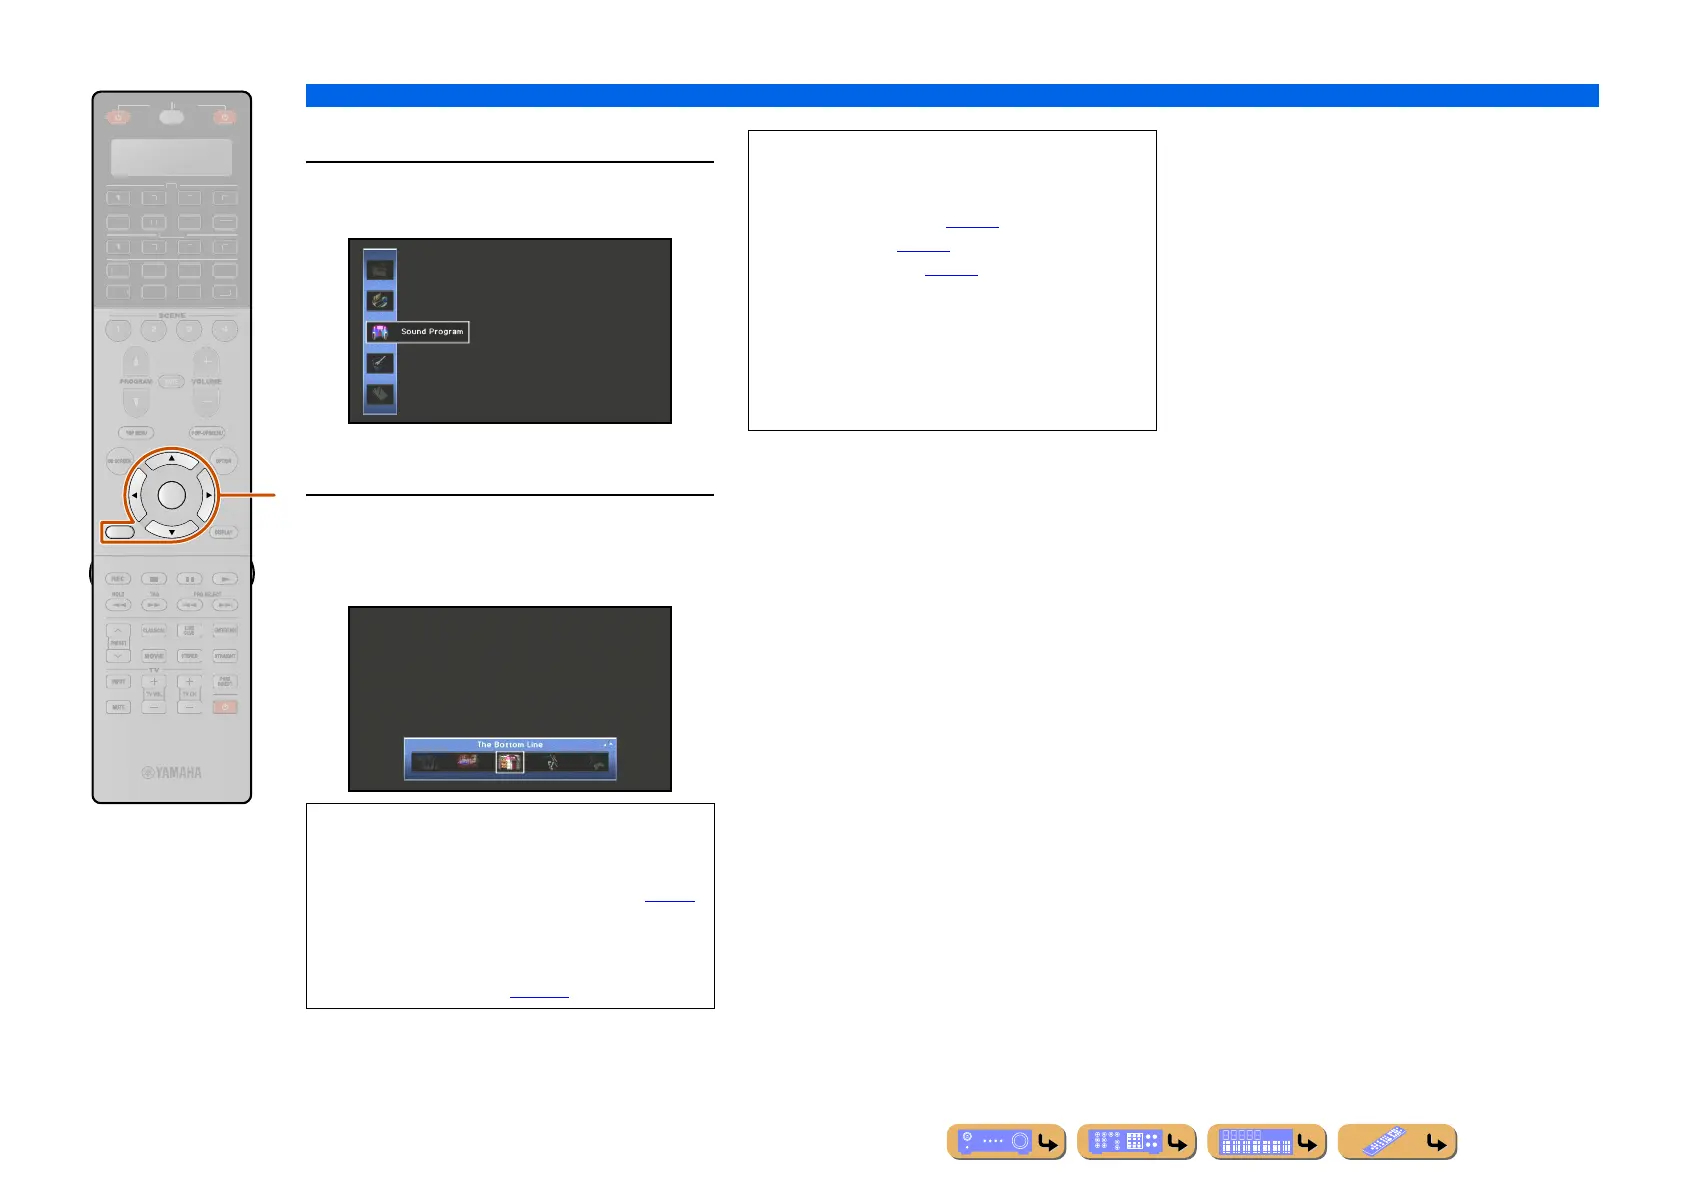The width and height of the screenshot is (1684, 1190).
Task: Click the stop playback button on remote
Action: [154, 579]
